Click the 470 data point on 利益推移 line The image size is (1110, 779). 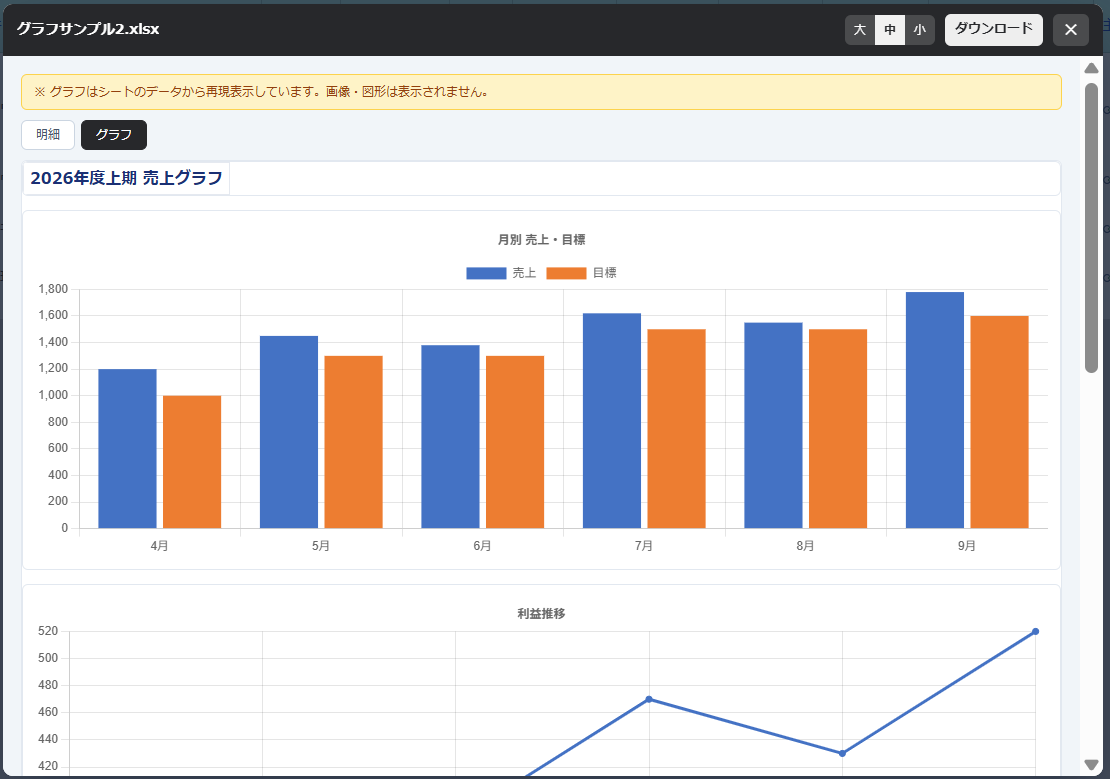click(648, 700)
